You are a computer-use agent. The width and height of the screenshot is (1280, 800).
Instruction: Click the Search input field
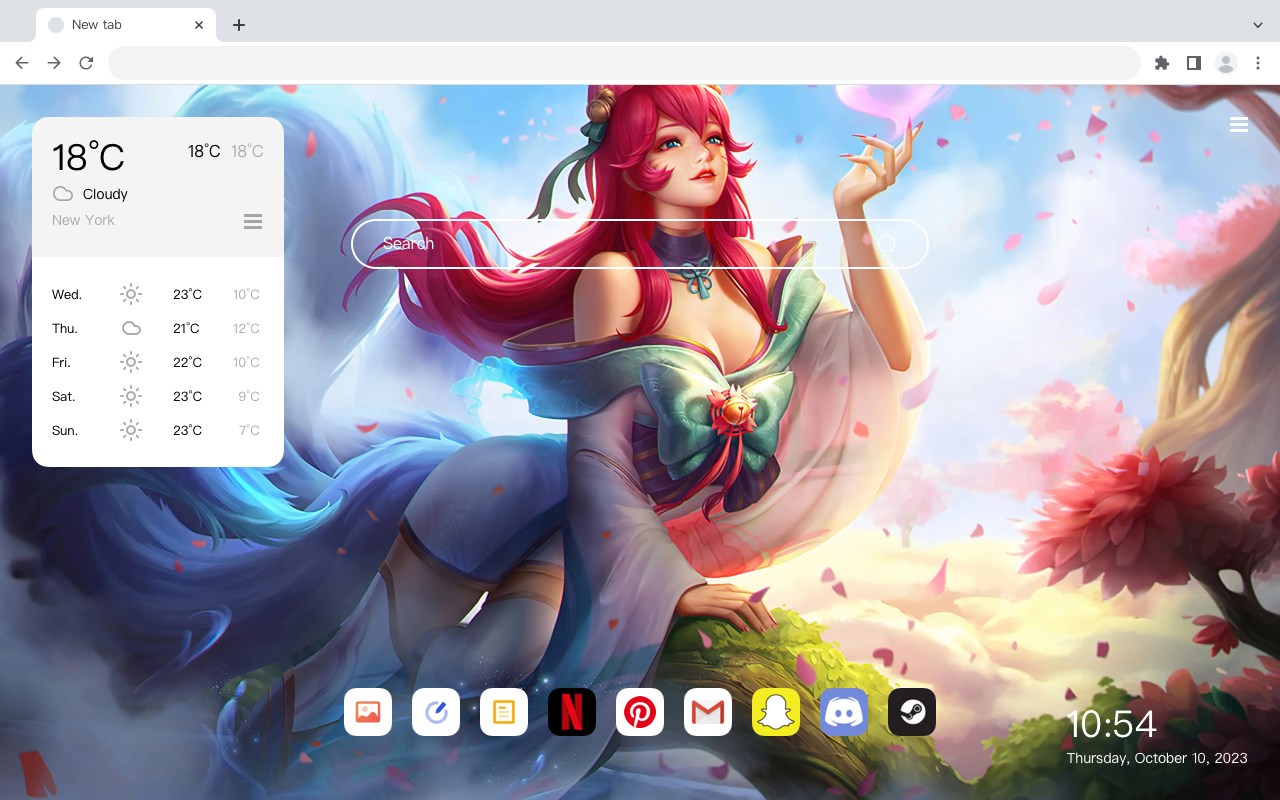tap(640, 244)
